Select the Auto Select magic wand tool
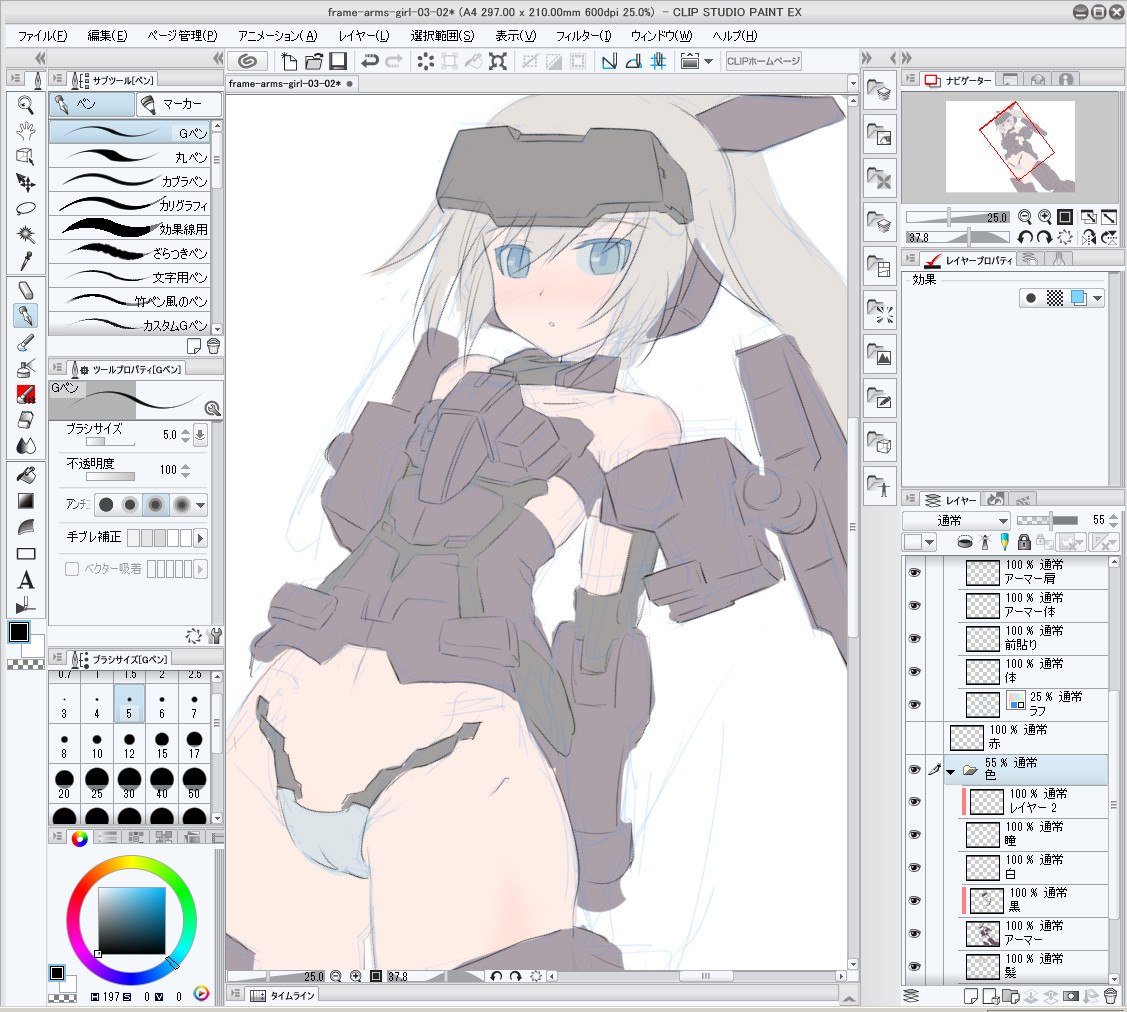Screen dimensions: 1127x1012 tap(26, 234)
